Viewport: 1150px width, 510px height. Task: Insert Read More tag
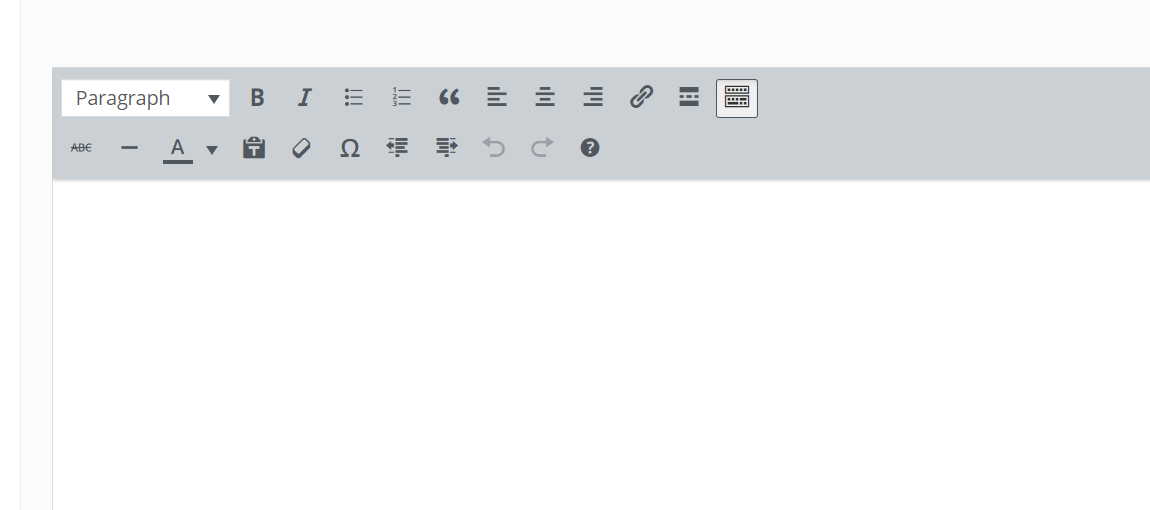point(689,98)
